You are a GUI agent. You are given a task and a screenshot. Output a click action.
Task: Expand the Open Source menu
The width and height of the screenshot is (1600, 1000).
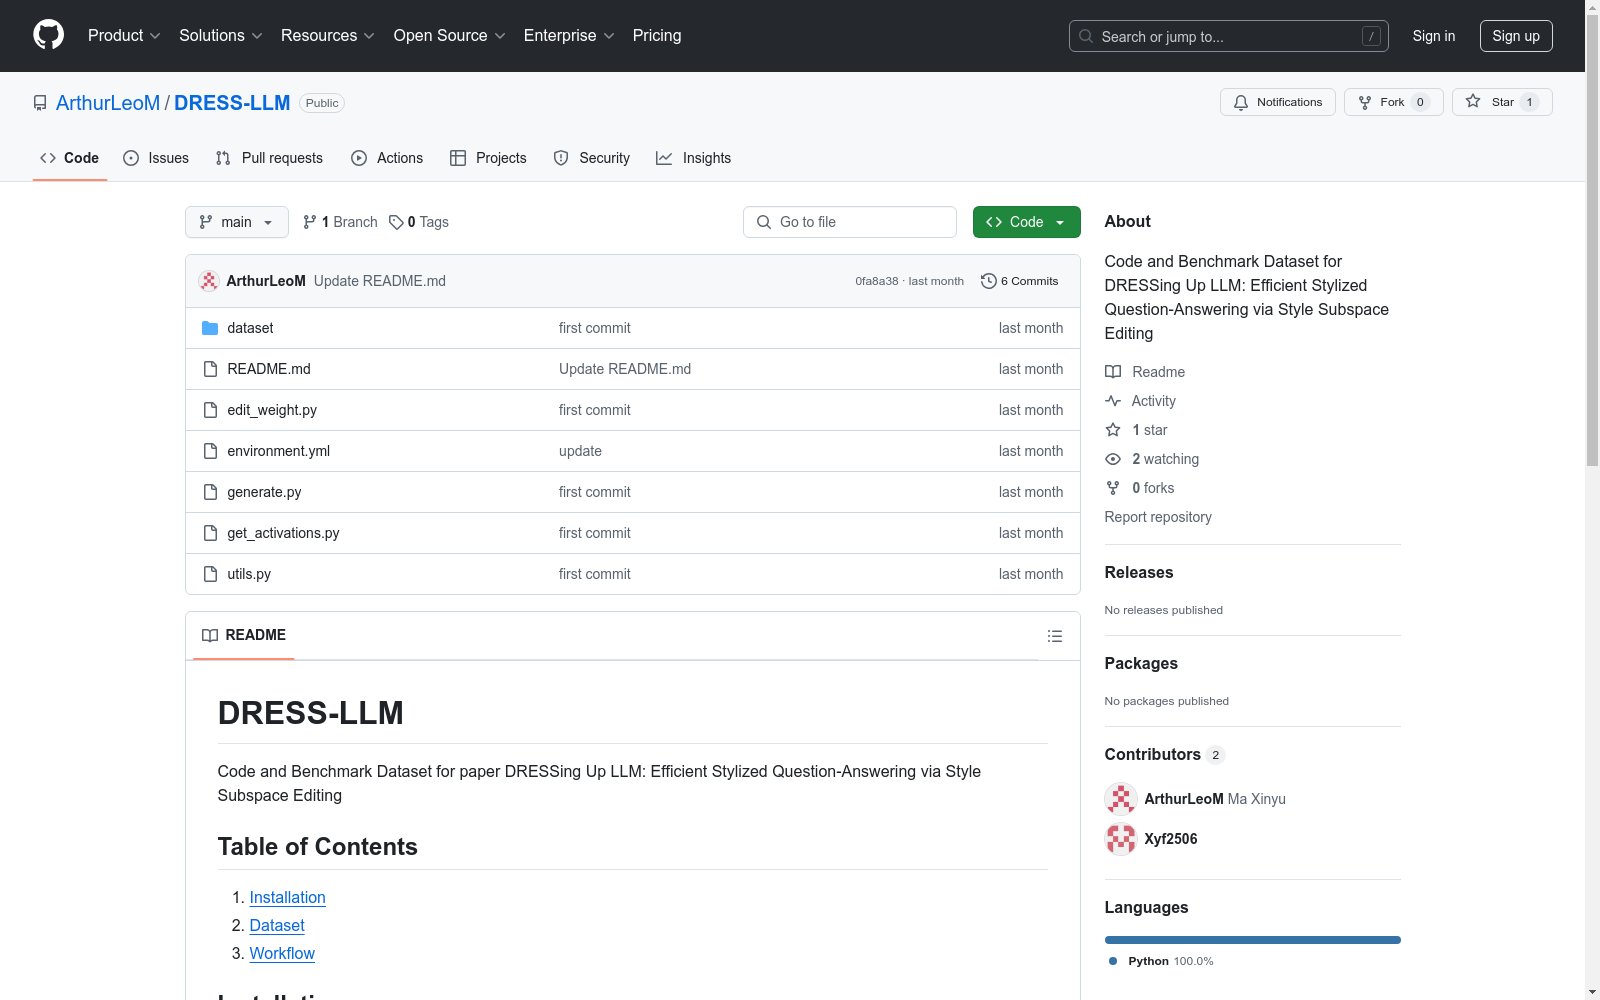tap(450, 35)
